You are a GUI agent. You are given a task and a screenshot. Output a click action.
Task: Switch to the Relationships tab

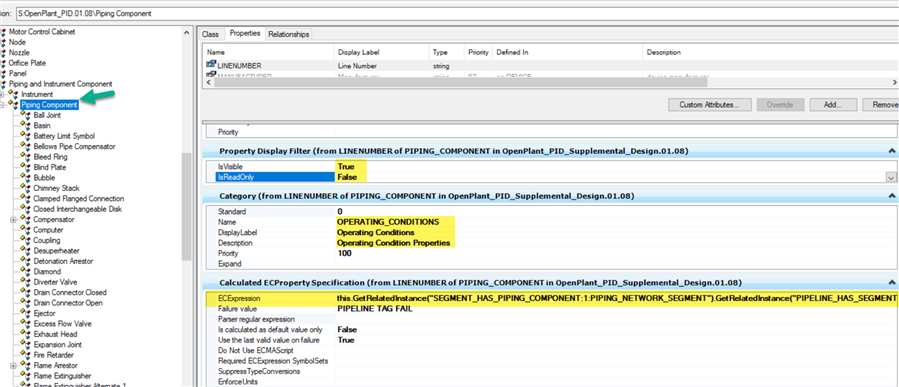click(x=289, y=34)
